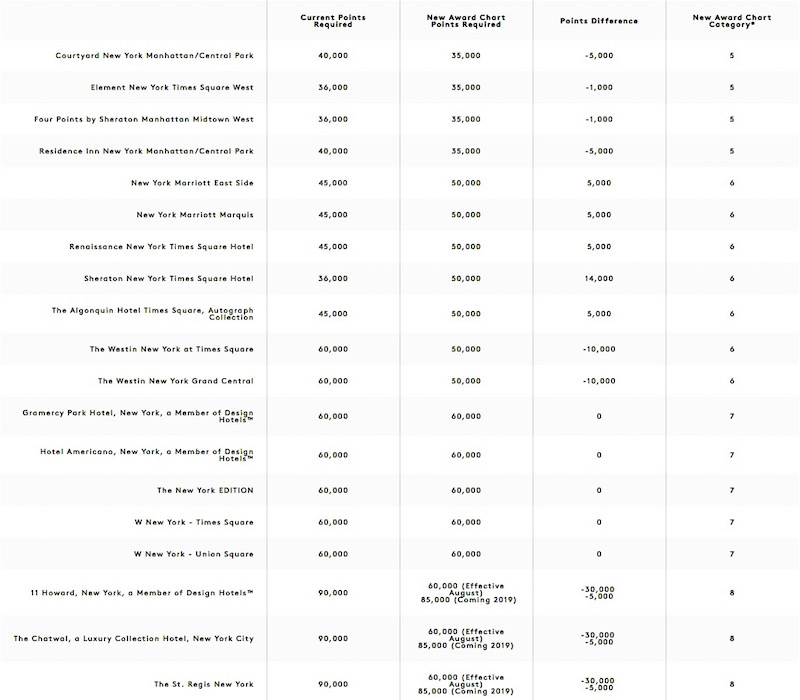Click -10,000 difference in Westin Grand Central row
The height and width of the screenshot is (700, 800).
(x=599, y=381)
